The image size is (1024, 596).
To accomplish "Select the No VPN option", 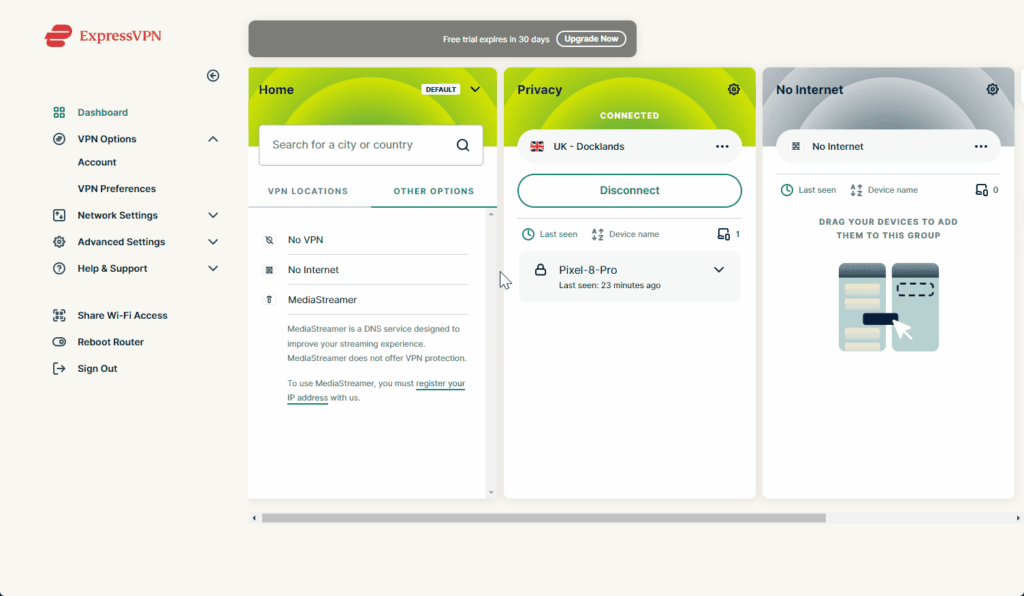I will pyautogui.click(x=305, y=240).
